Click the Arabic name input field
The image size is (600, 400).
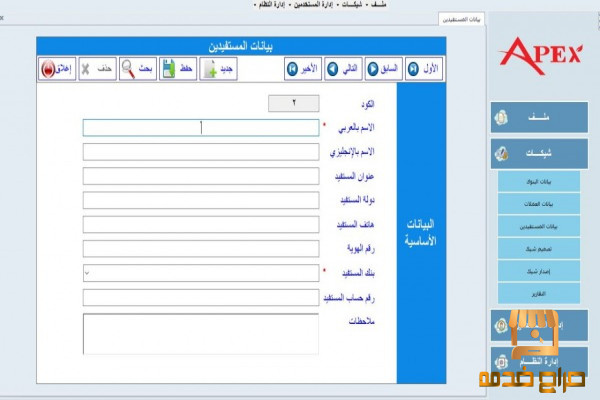pyautogui.click(x=200, y=127)
